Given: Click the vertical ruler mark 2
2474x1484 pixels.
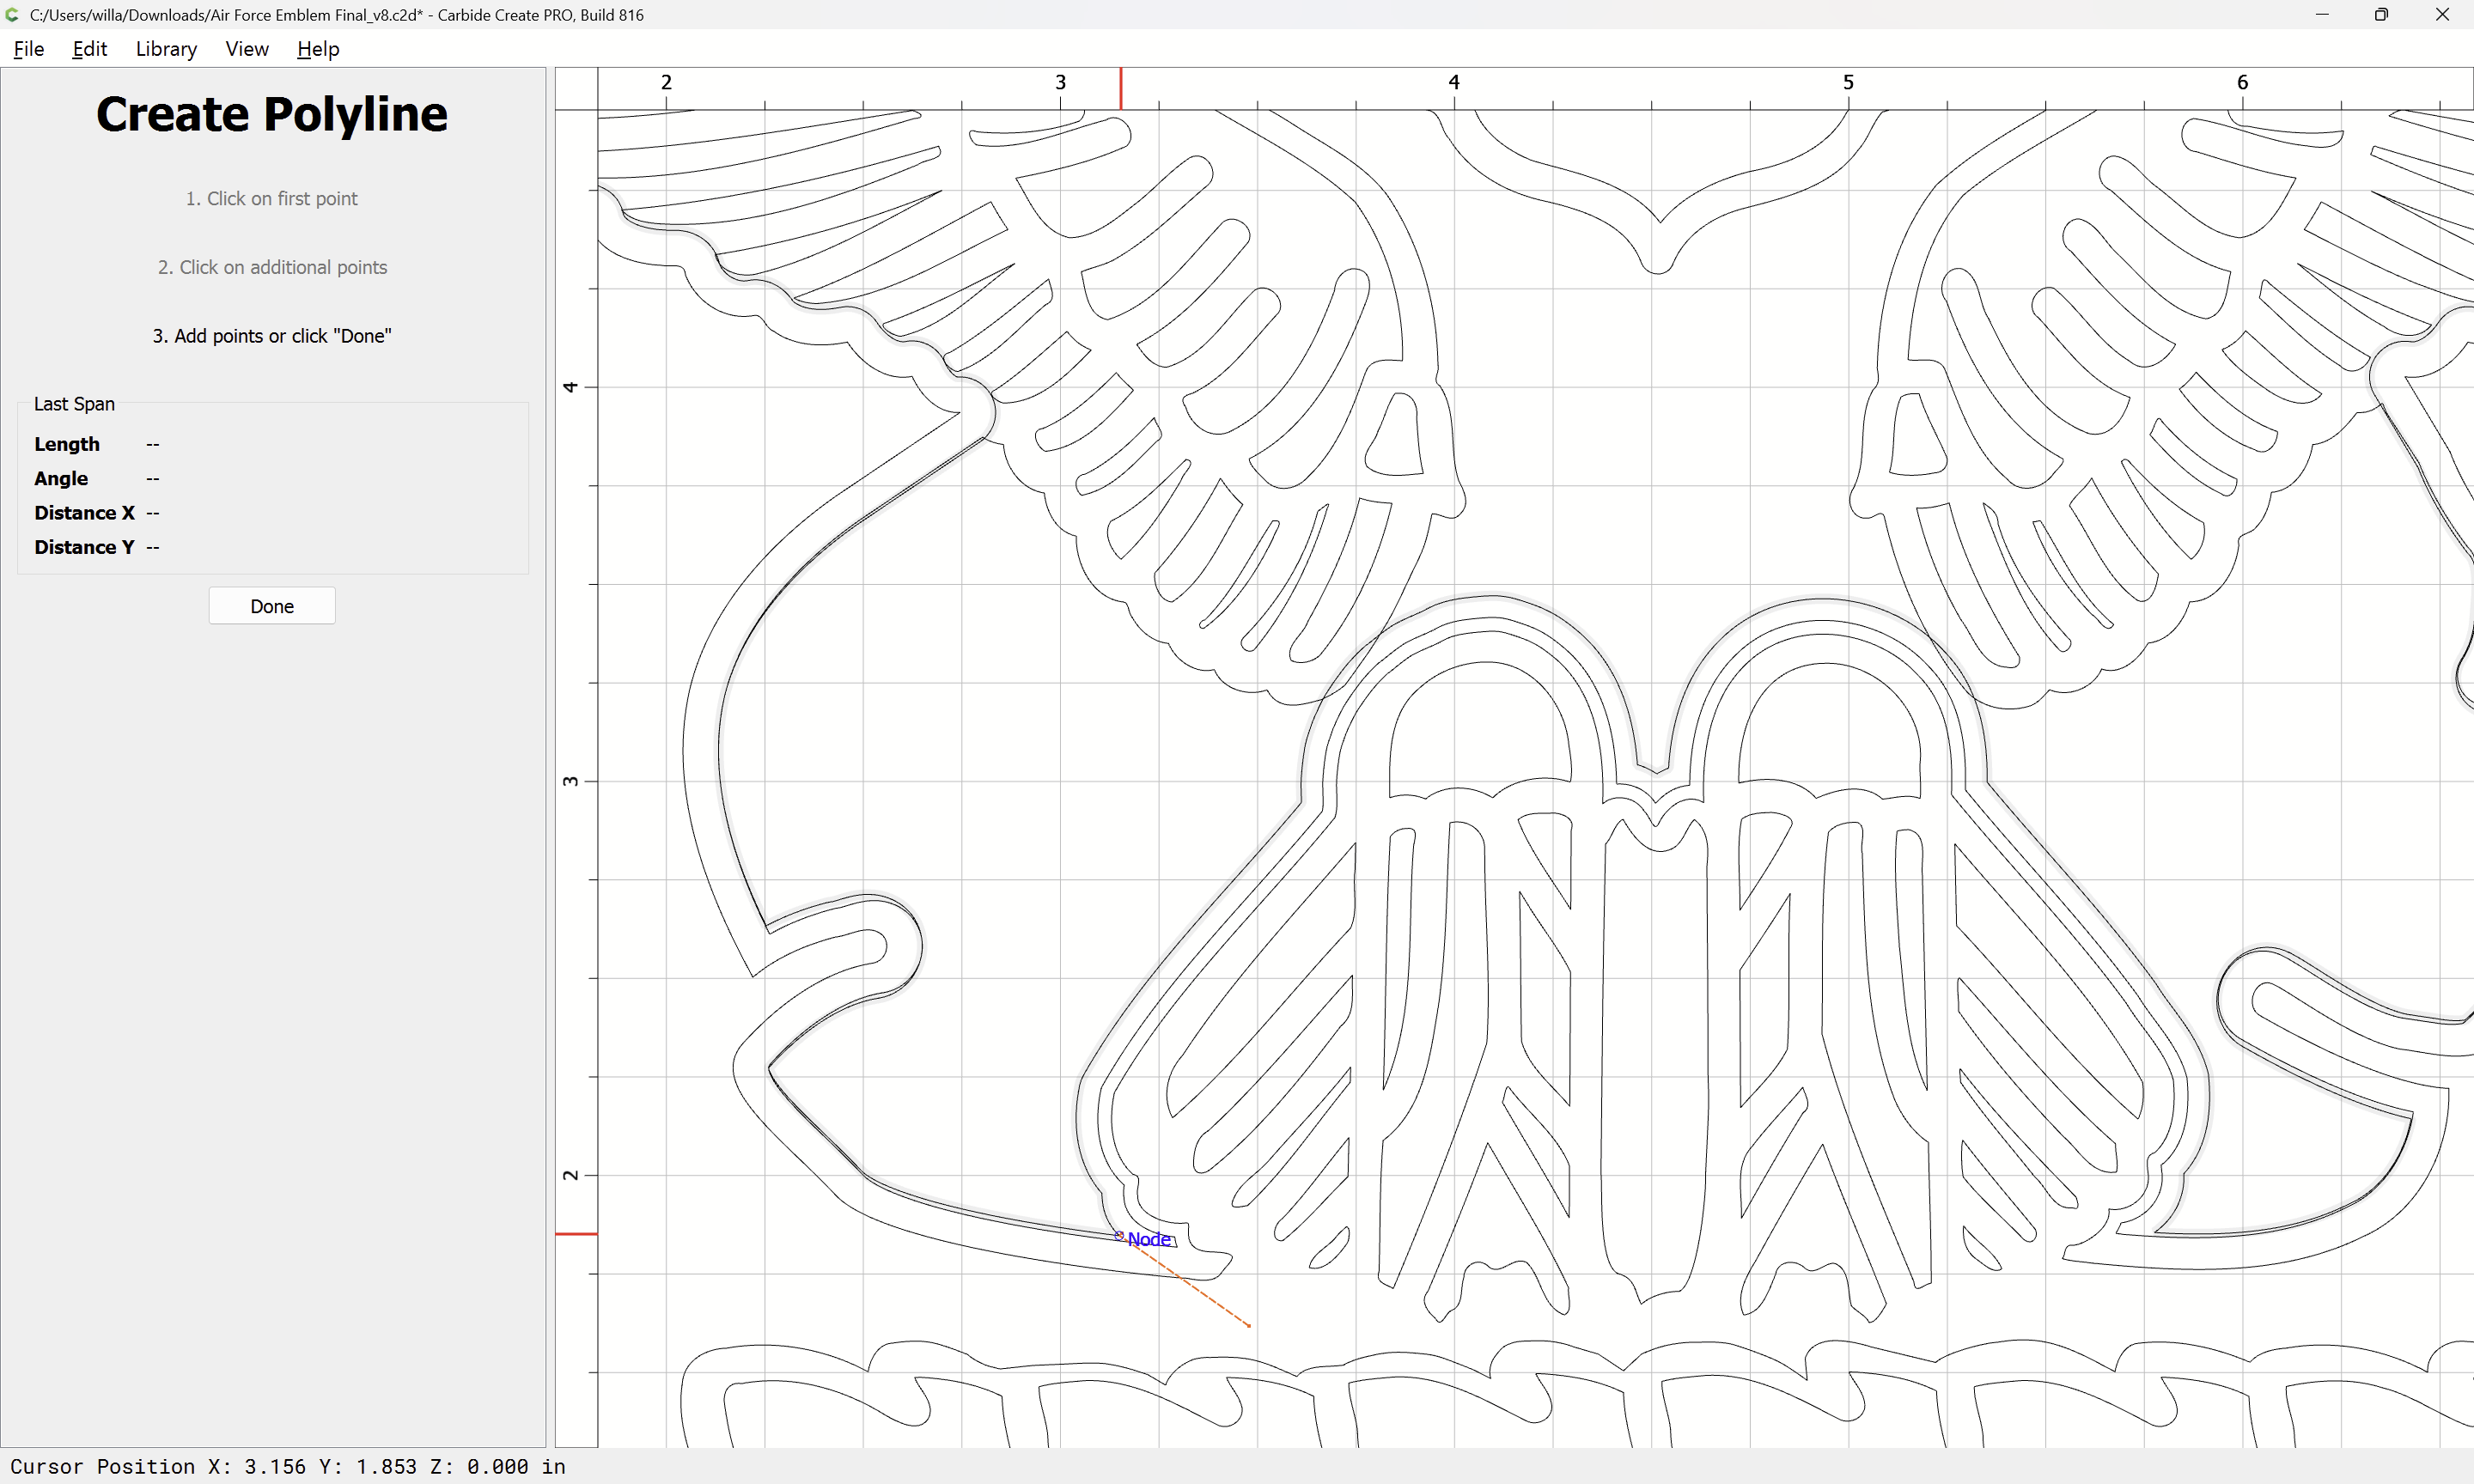Looking at the screenshot, I should 570,1175.
